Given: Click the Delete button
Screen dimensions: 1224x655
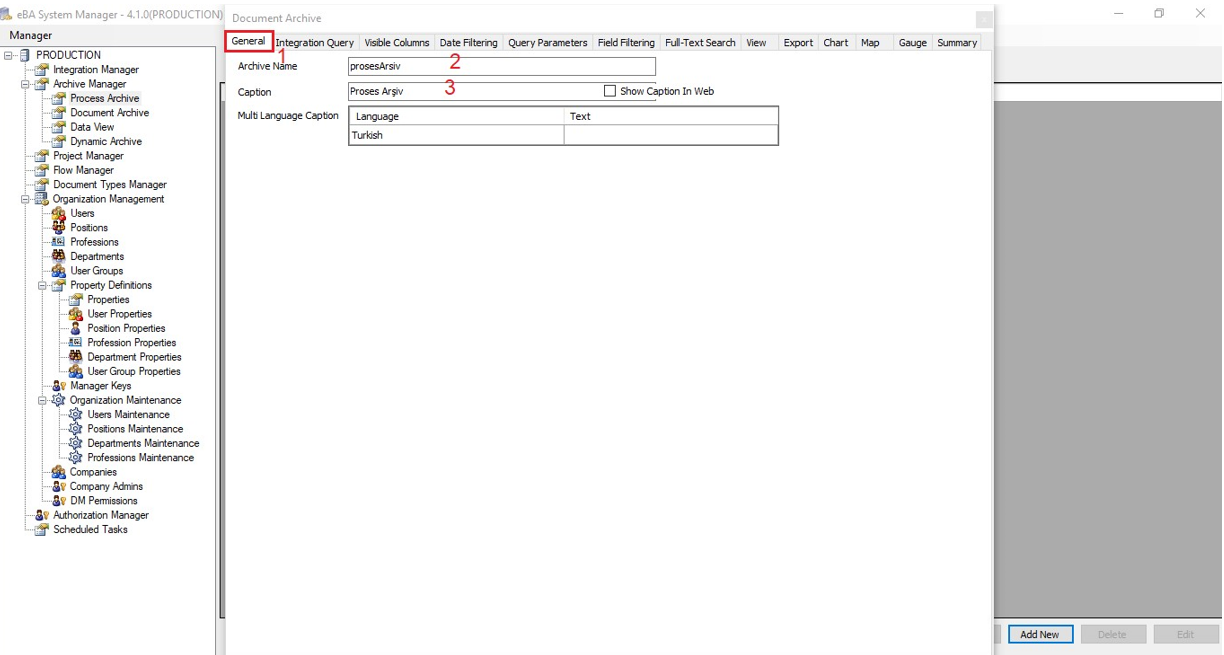Looking at the screenshot, I should pos(1112,635).
